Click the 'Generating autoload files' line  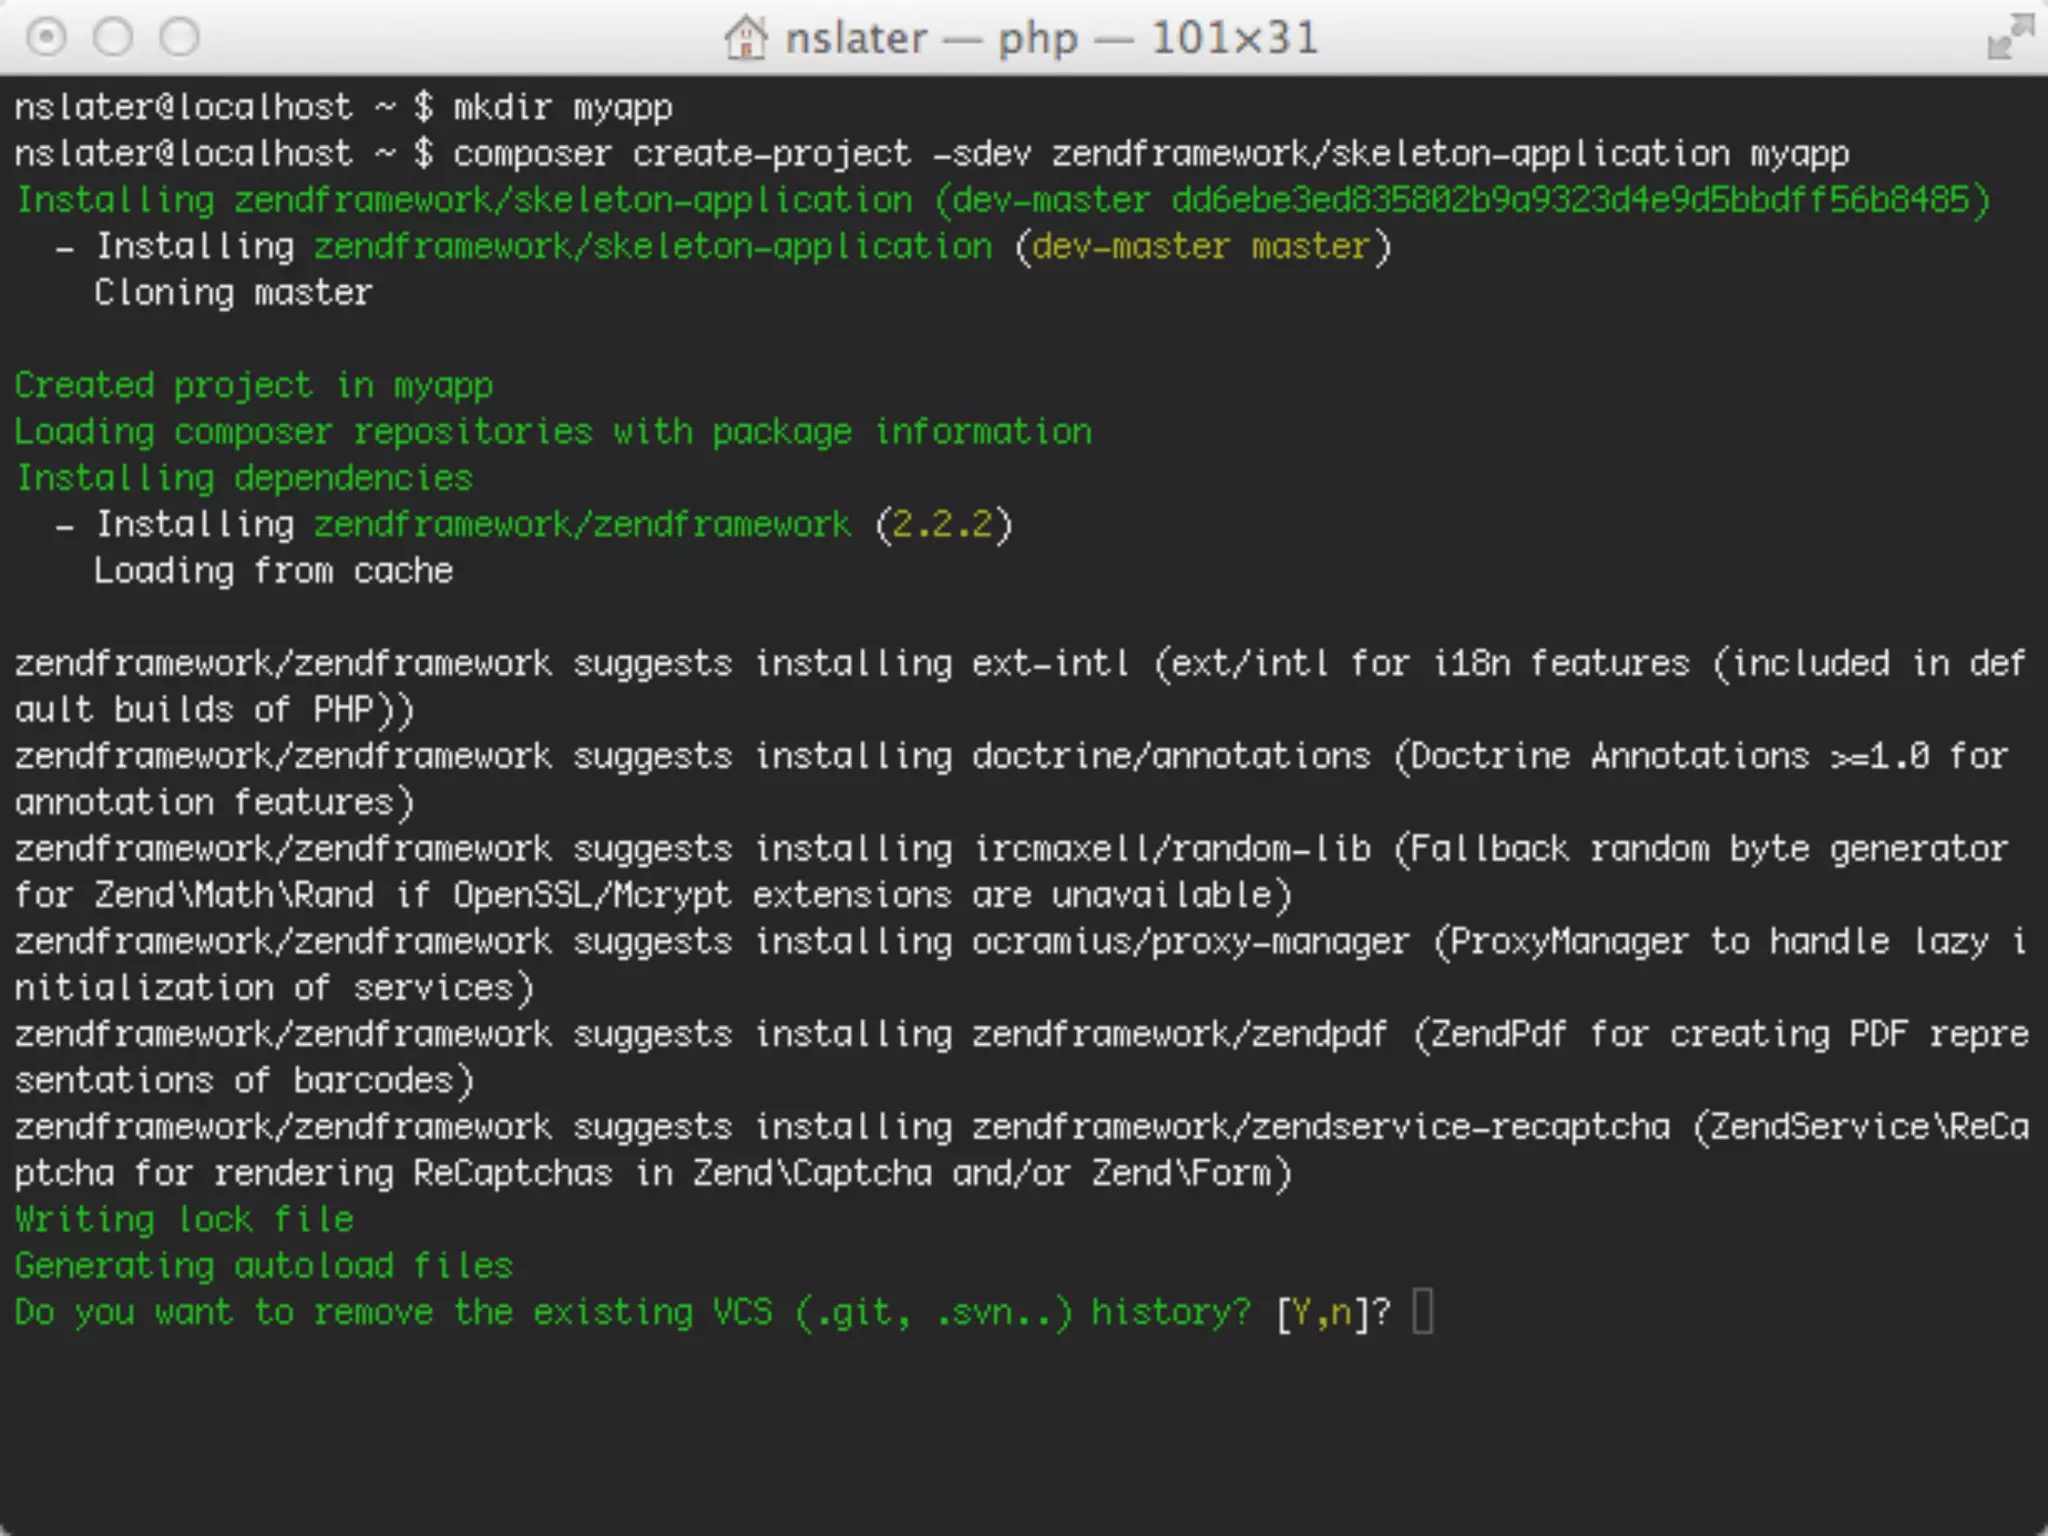click(x=264, y=1266)
